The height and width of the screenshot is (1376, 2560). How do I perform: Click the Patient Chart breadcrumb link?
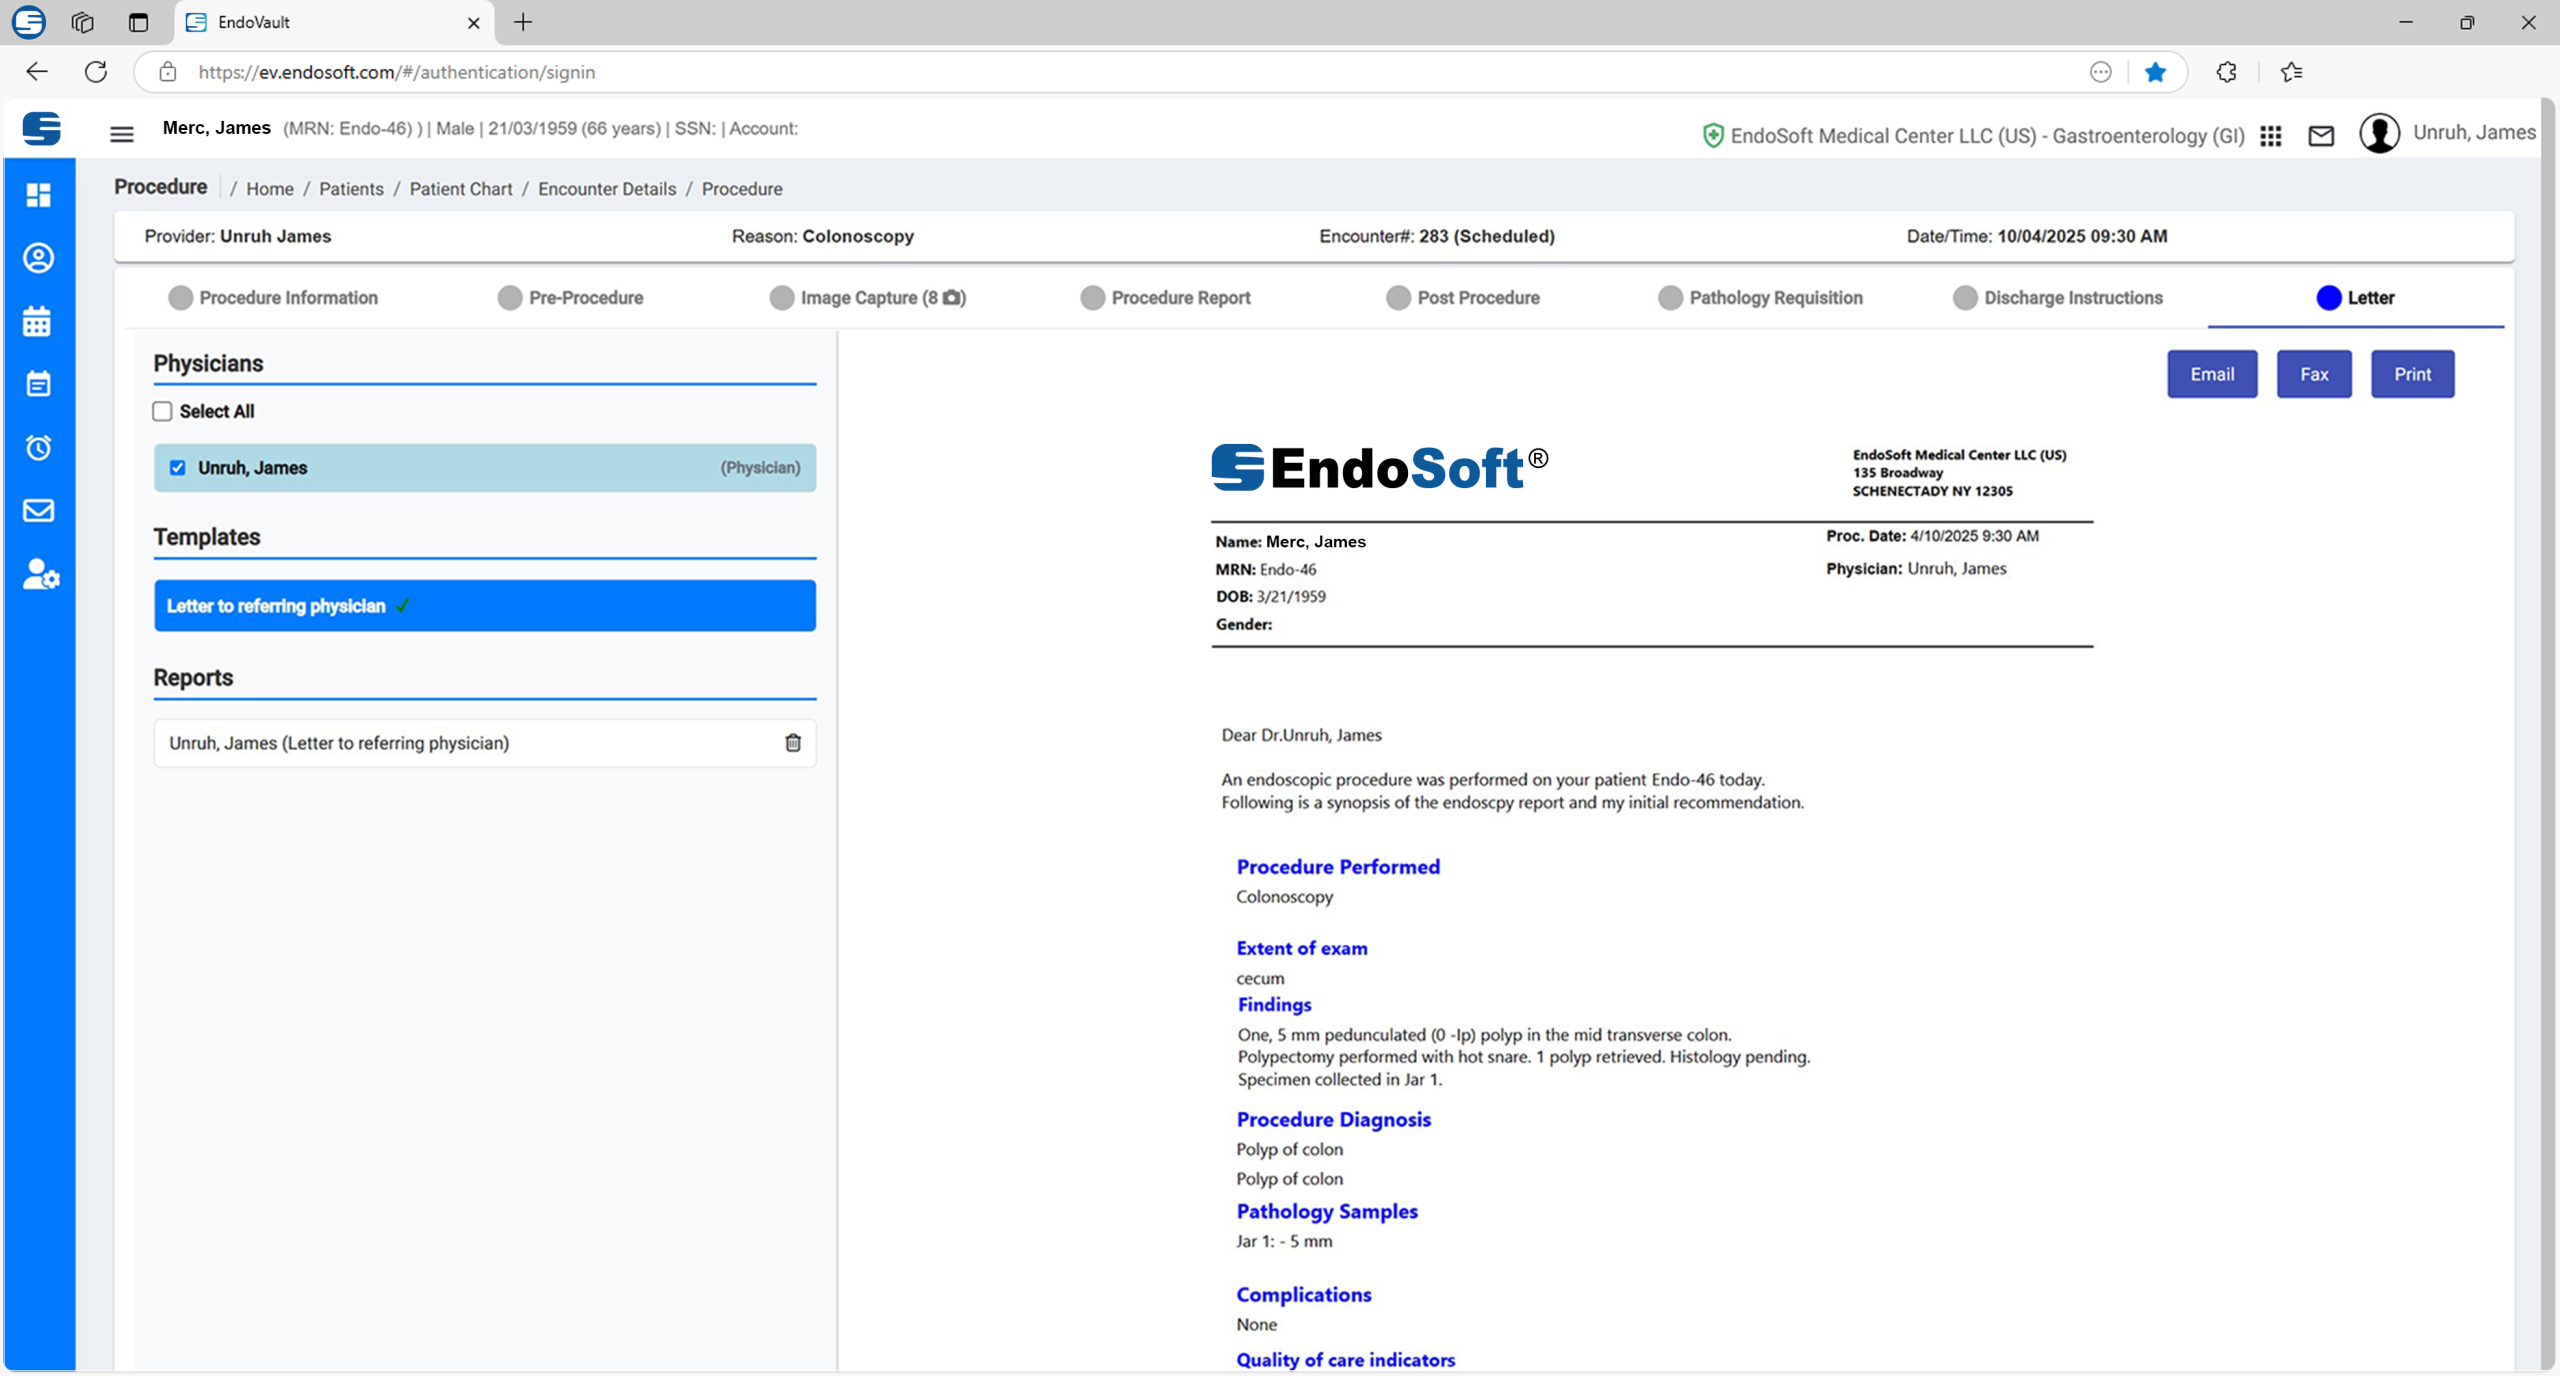click(460, 189)
